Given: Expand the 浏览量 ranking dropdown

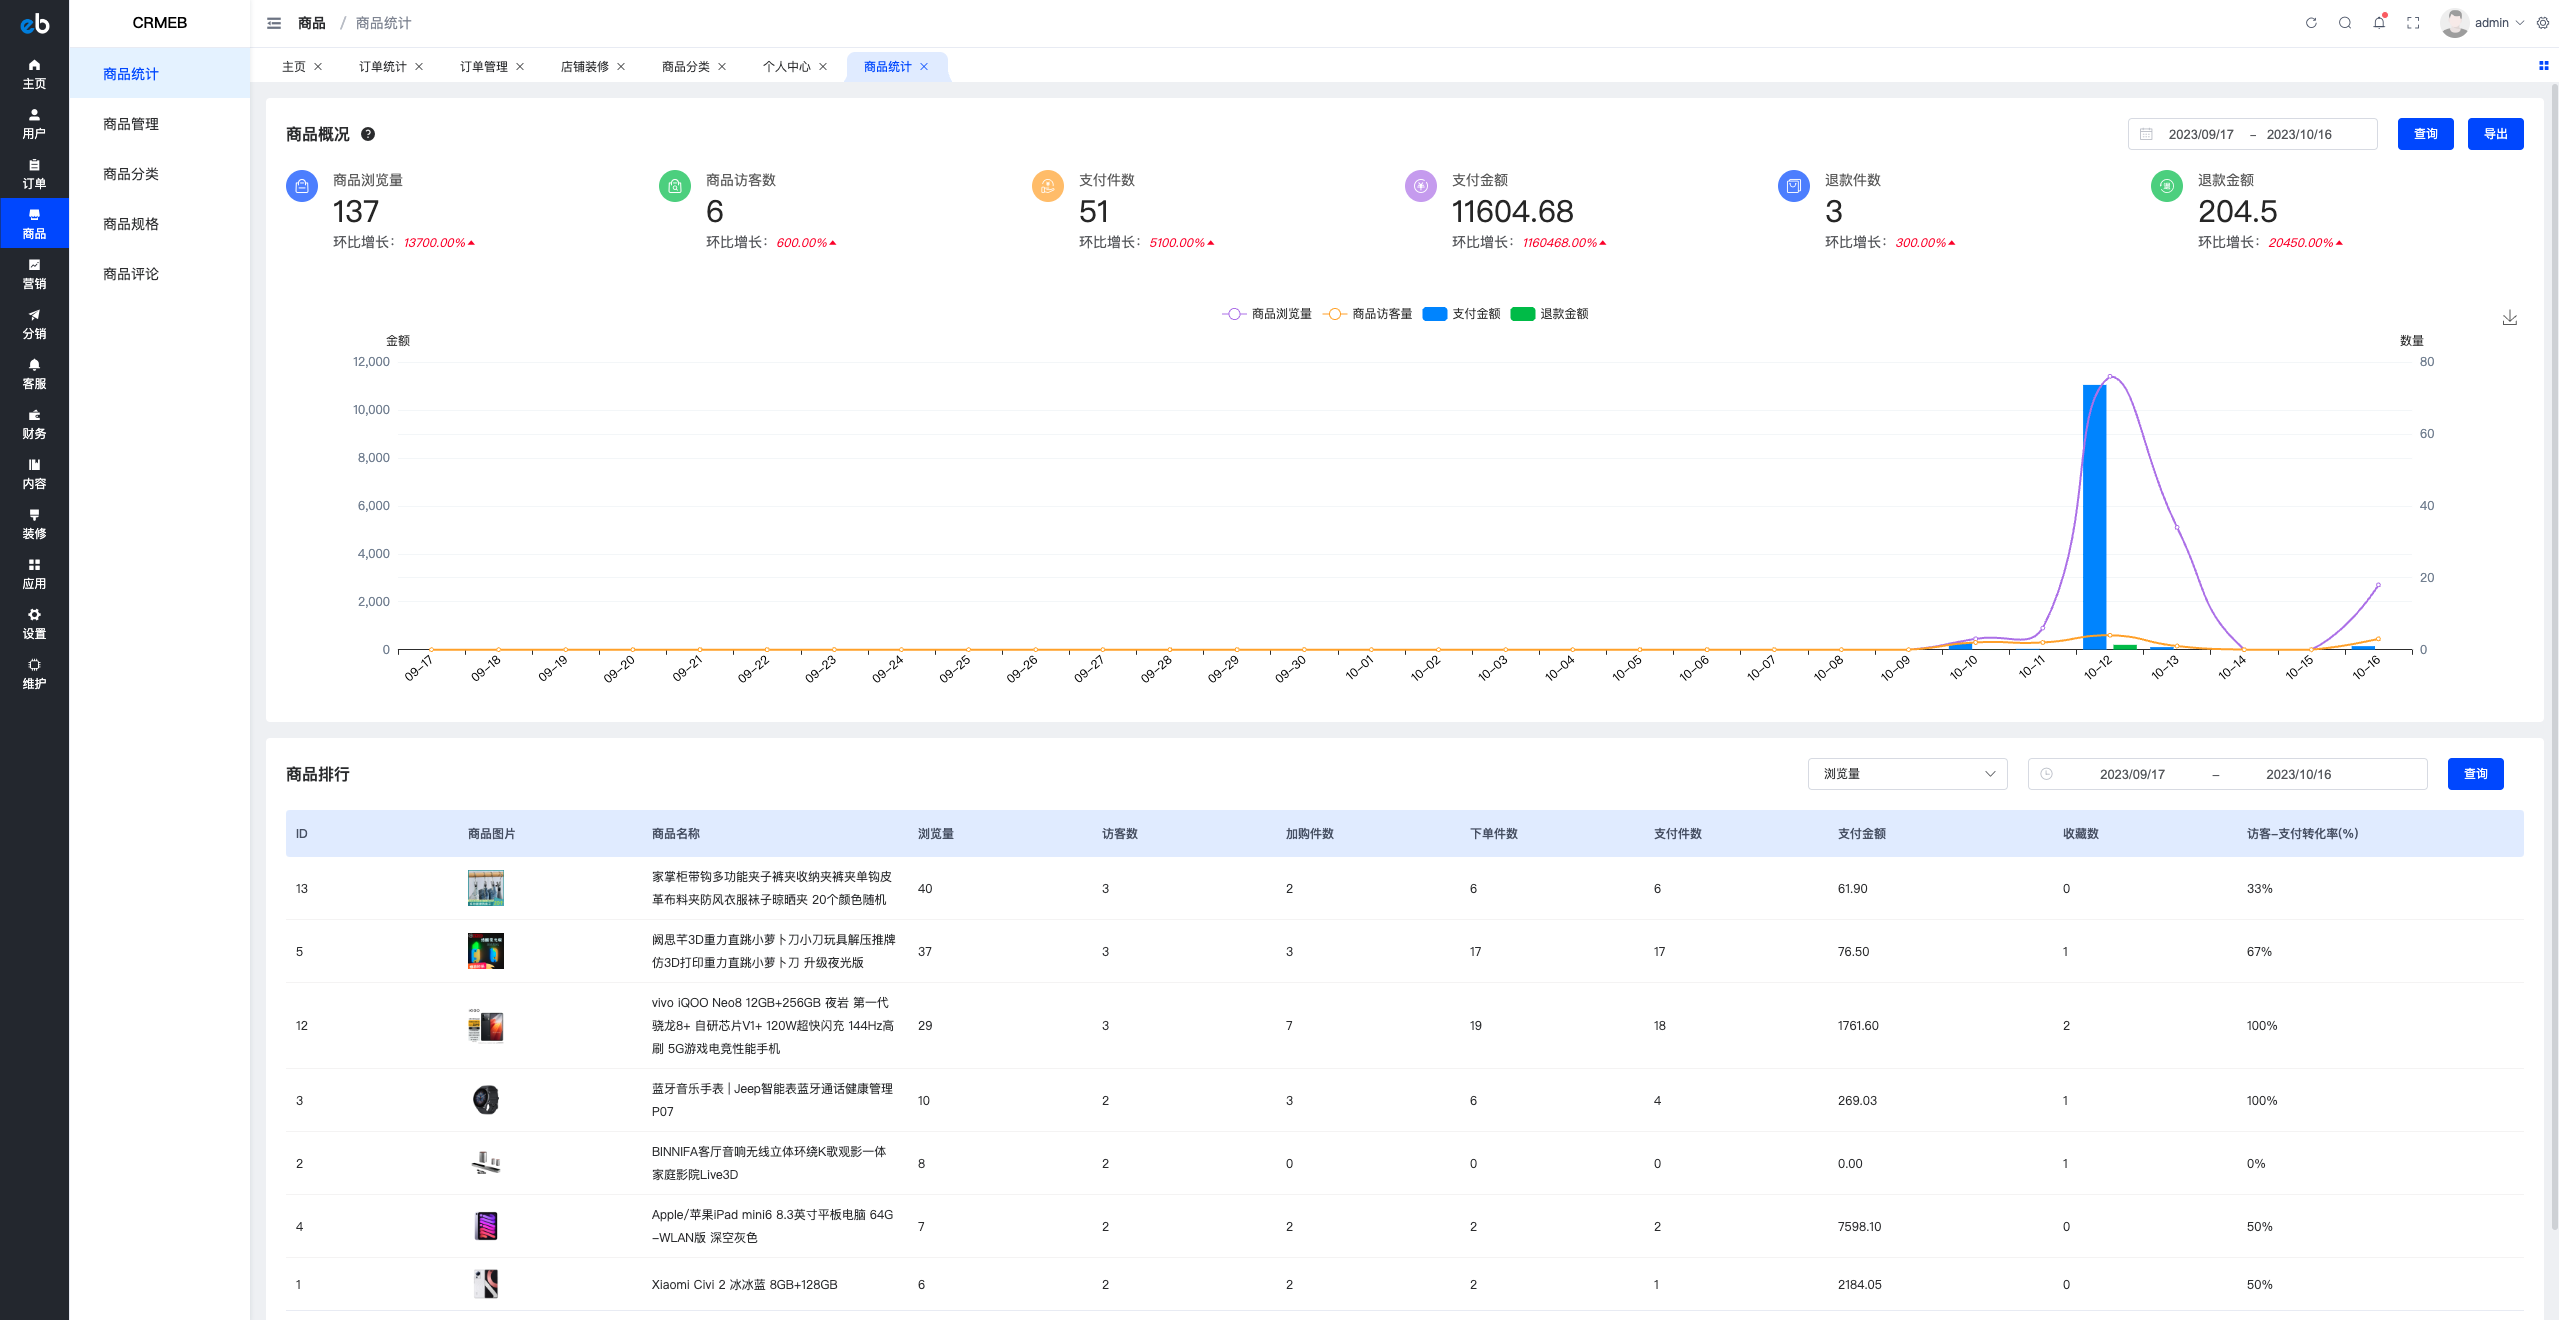Looking at the screenshot, I should coord(1907,774).
